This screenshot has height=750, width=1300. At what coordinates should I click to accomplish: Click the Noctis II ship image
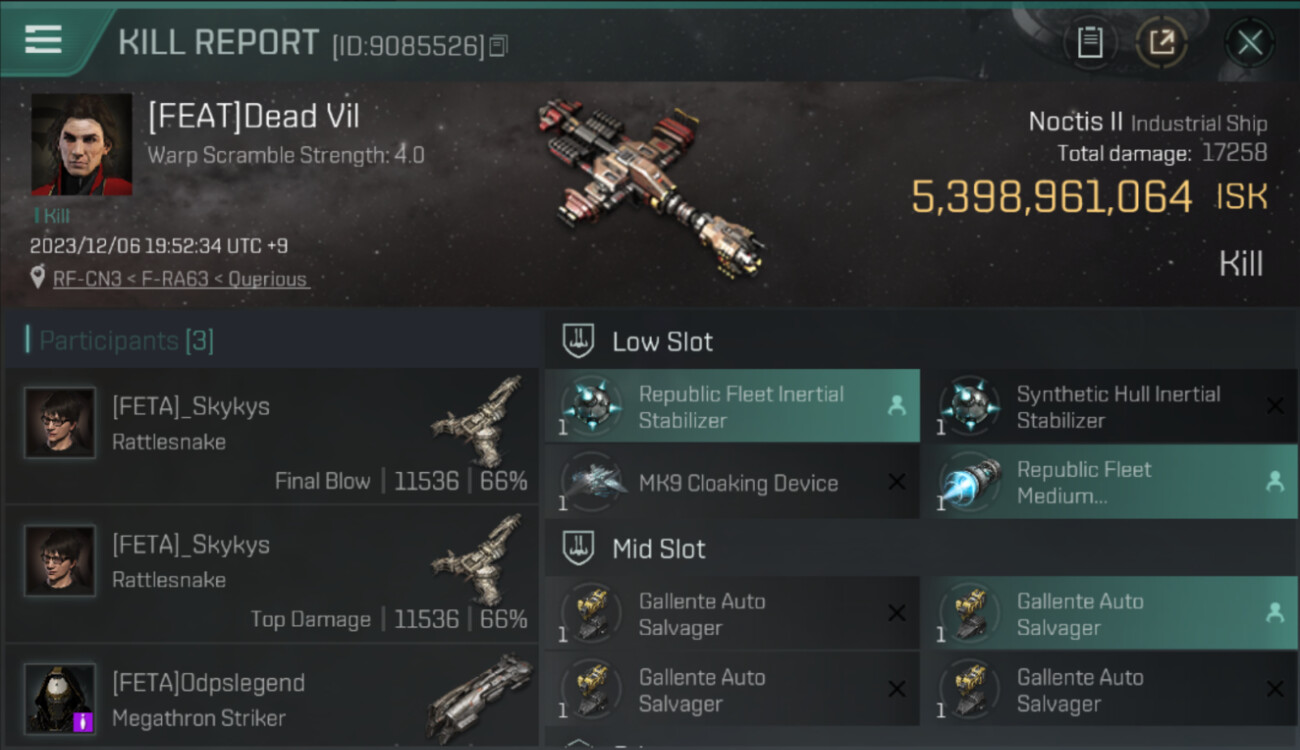tap(650, 185)
